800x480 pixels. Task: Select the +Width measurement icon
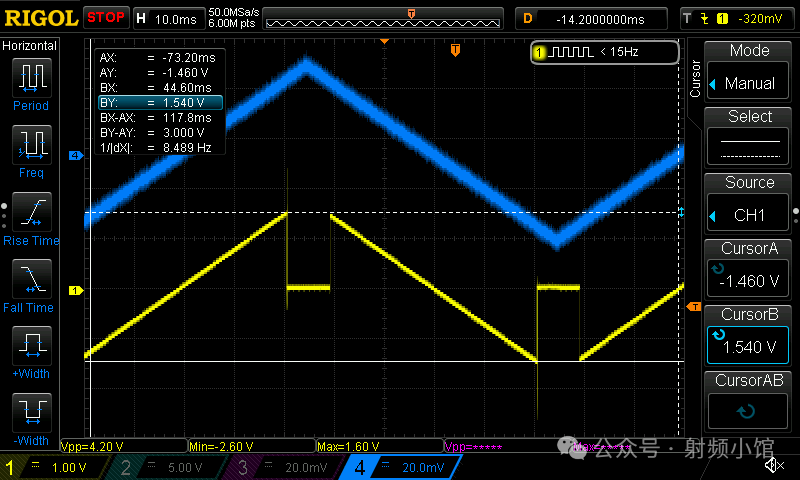click(x=31, y=348)
